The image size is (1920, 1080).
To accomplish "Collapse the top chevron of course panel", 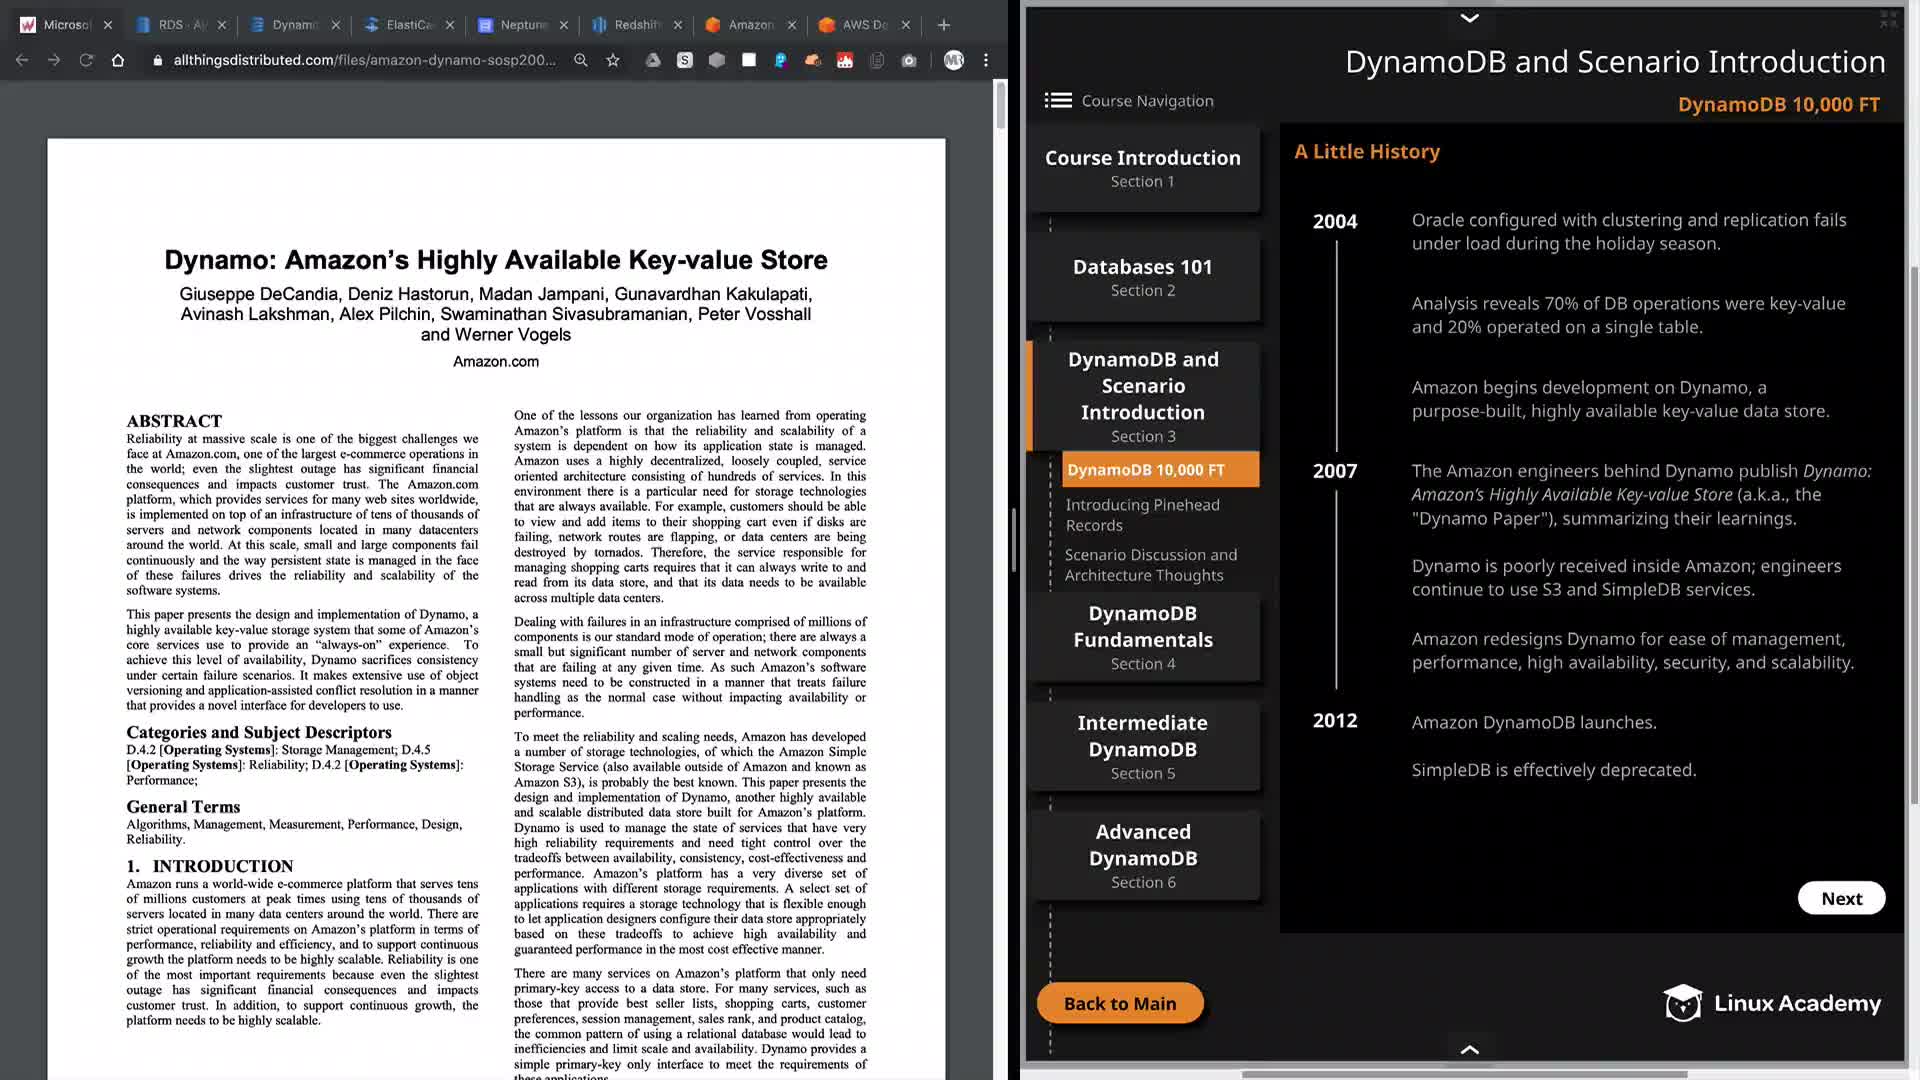I will [x=1469, y=18].
